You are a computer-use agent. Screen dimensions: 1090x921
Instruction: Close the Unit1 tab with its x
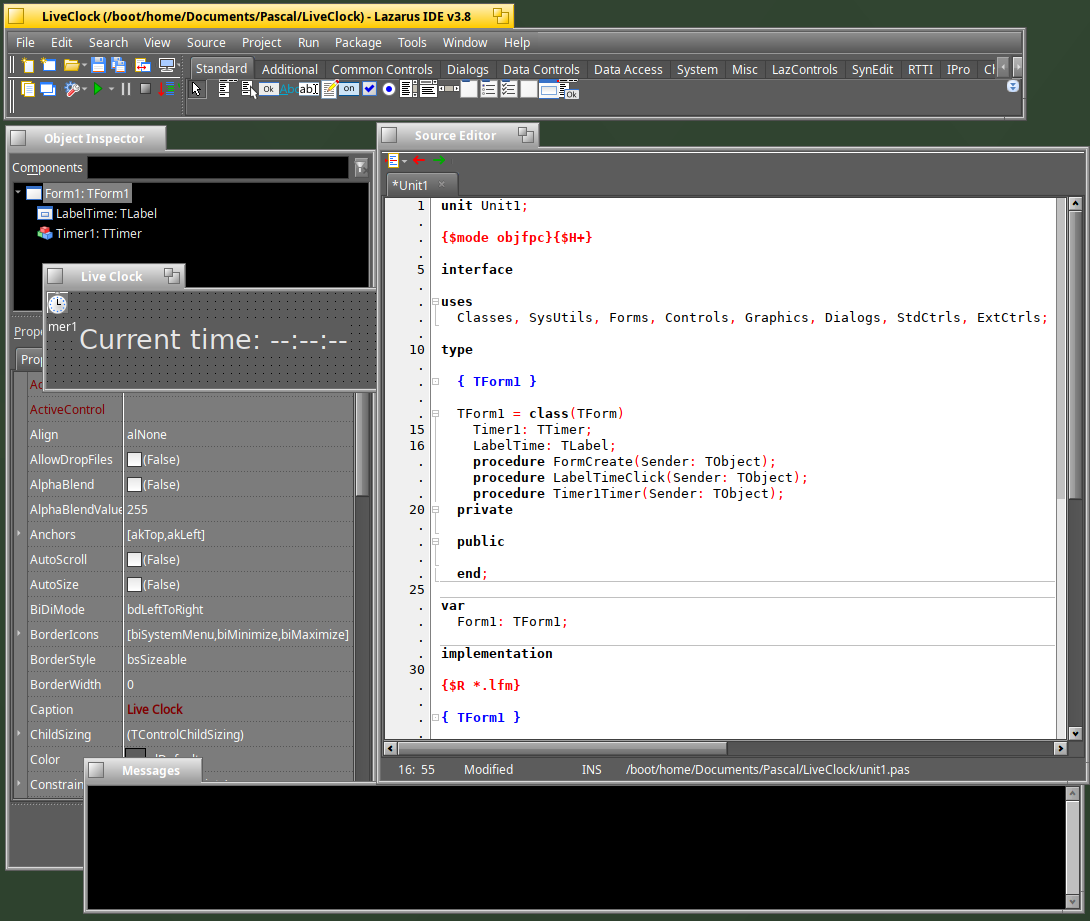pos(441,184)
